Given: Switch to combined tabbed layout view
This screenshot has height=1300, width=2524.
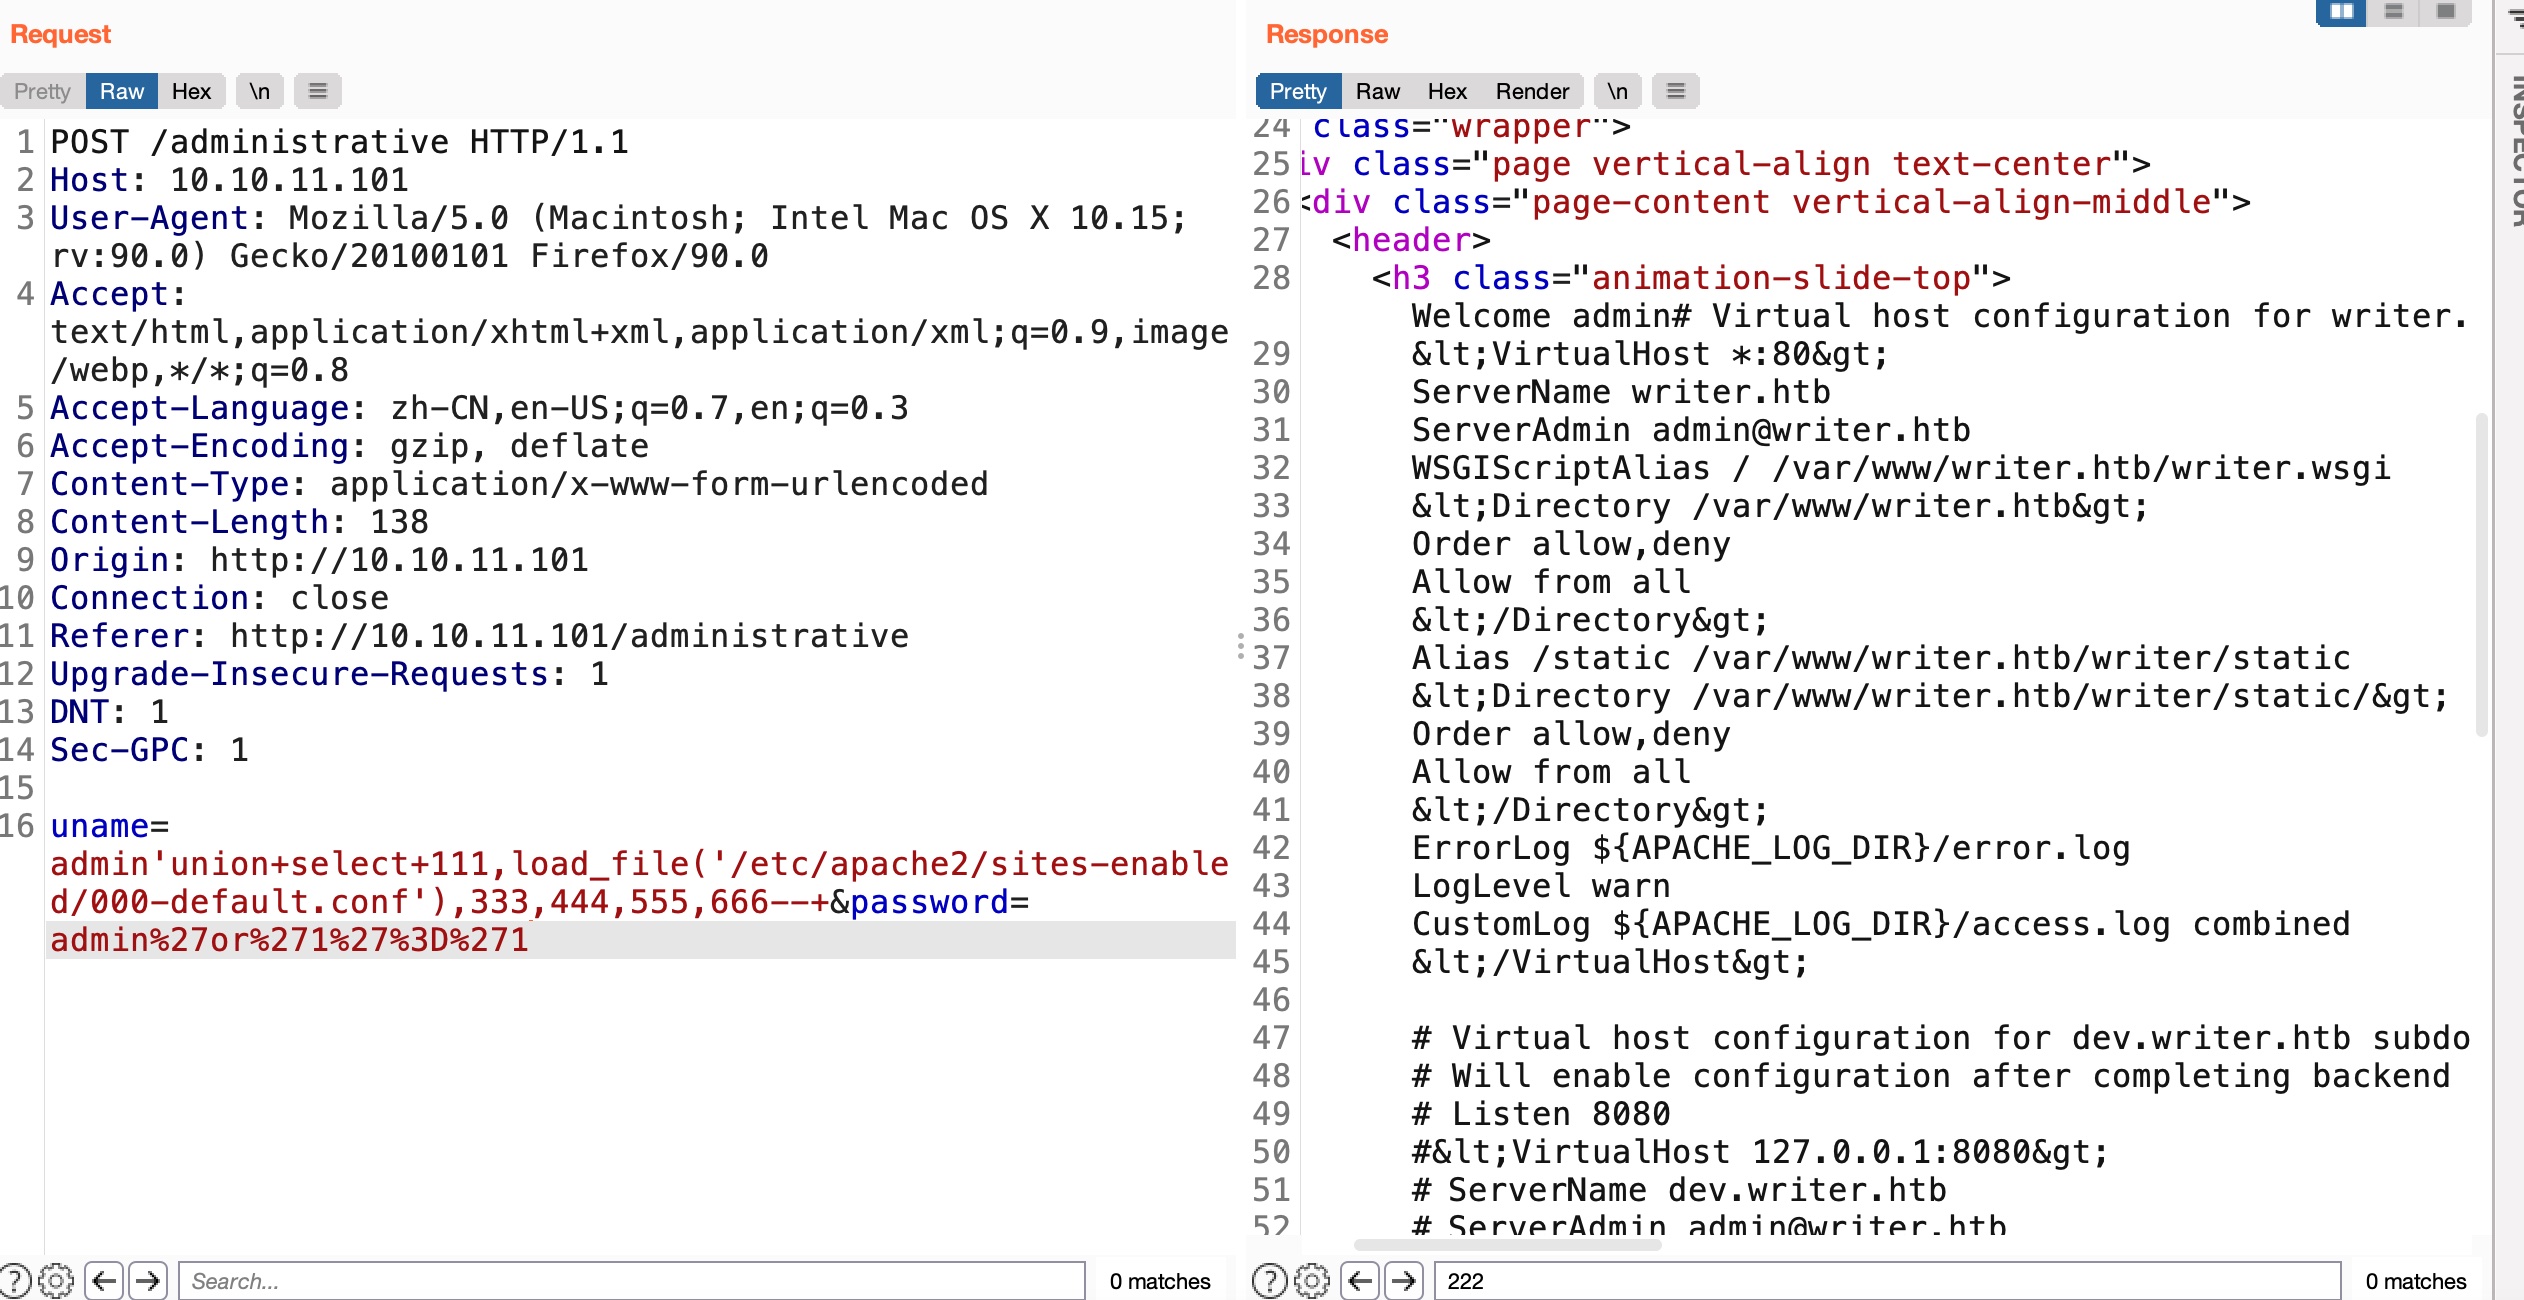Looking at the screenshot, I should [2445, 12].
